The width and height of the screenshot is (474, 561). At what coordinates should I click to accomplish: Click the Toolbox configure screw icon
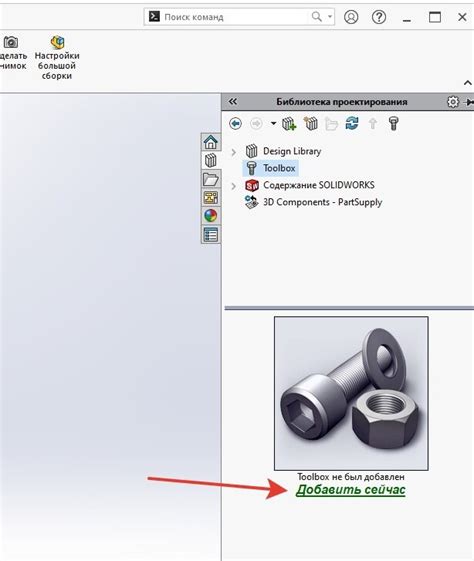click(394, 124)
